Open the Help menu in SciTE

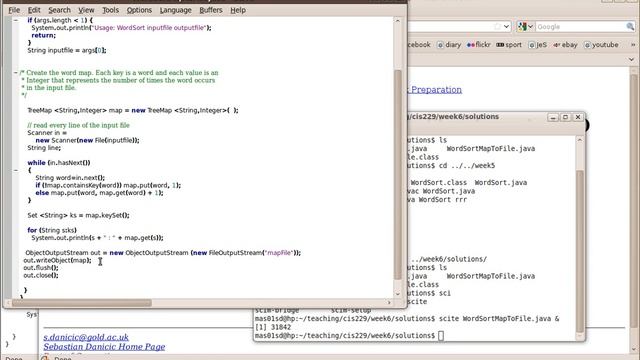pos(238,10)
